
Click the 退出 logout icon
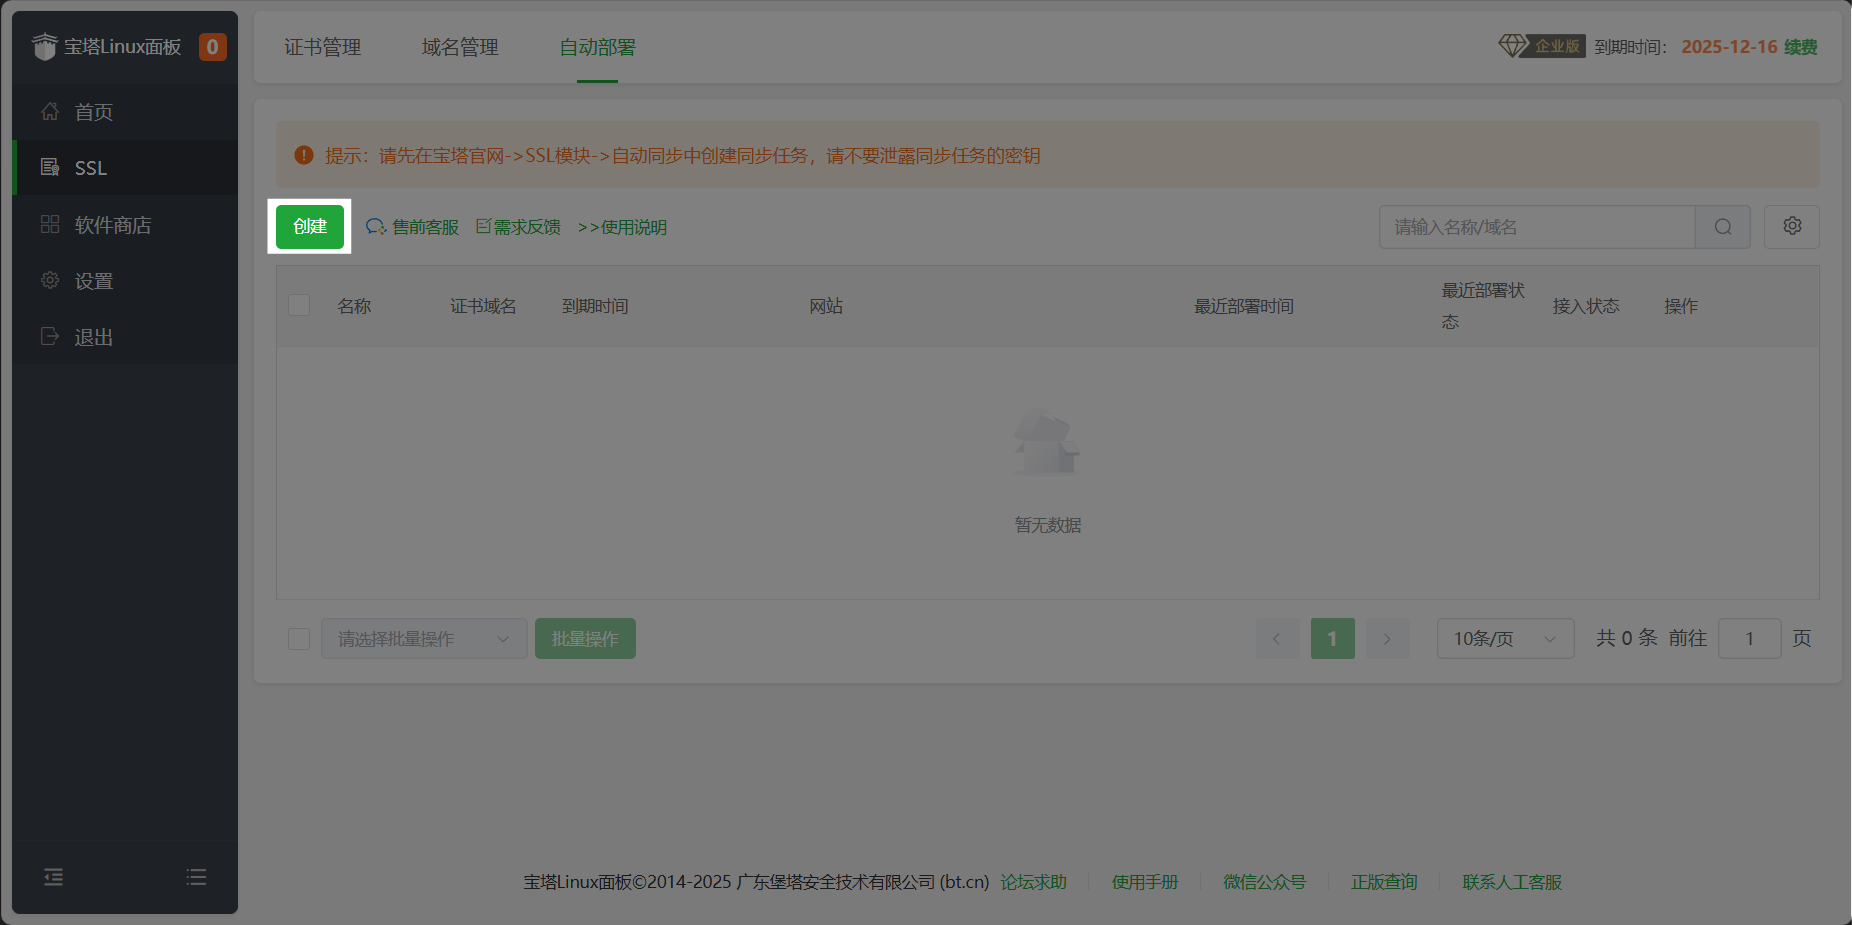pyautogui.click(x=50, y=336)
